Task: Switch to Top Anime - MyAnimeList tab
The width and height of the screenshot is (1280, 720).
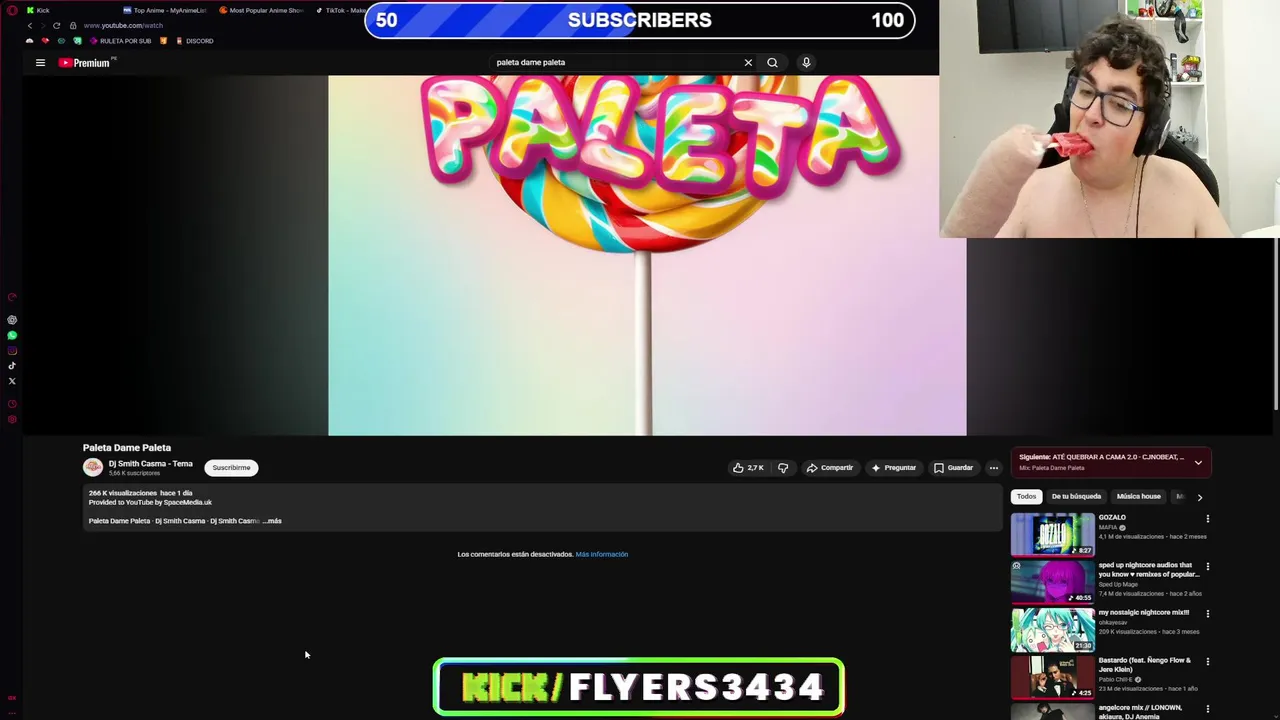Action: click(x=165, y=10)
